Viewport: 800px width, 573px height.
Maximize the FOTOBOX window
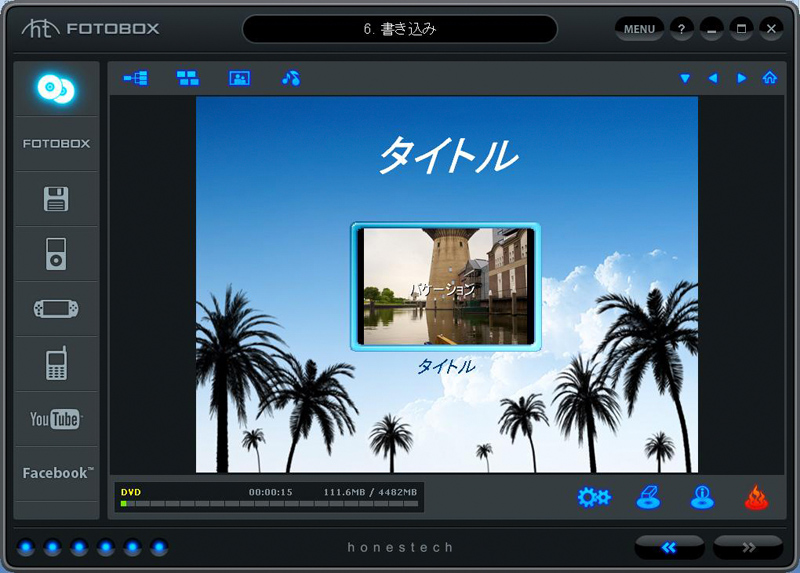click(x=741, y=29)
